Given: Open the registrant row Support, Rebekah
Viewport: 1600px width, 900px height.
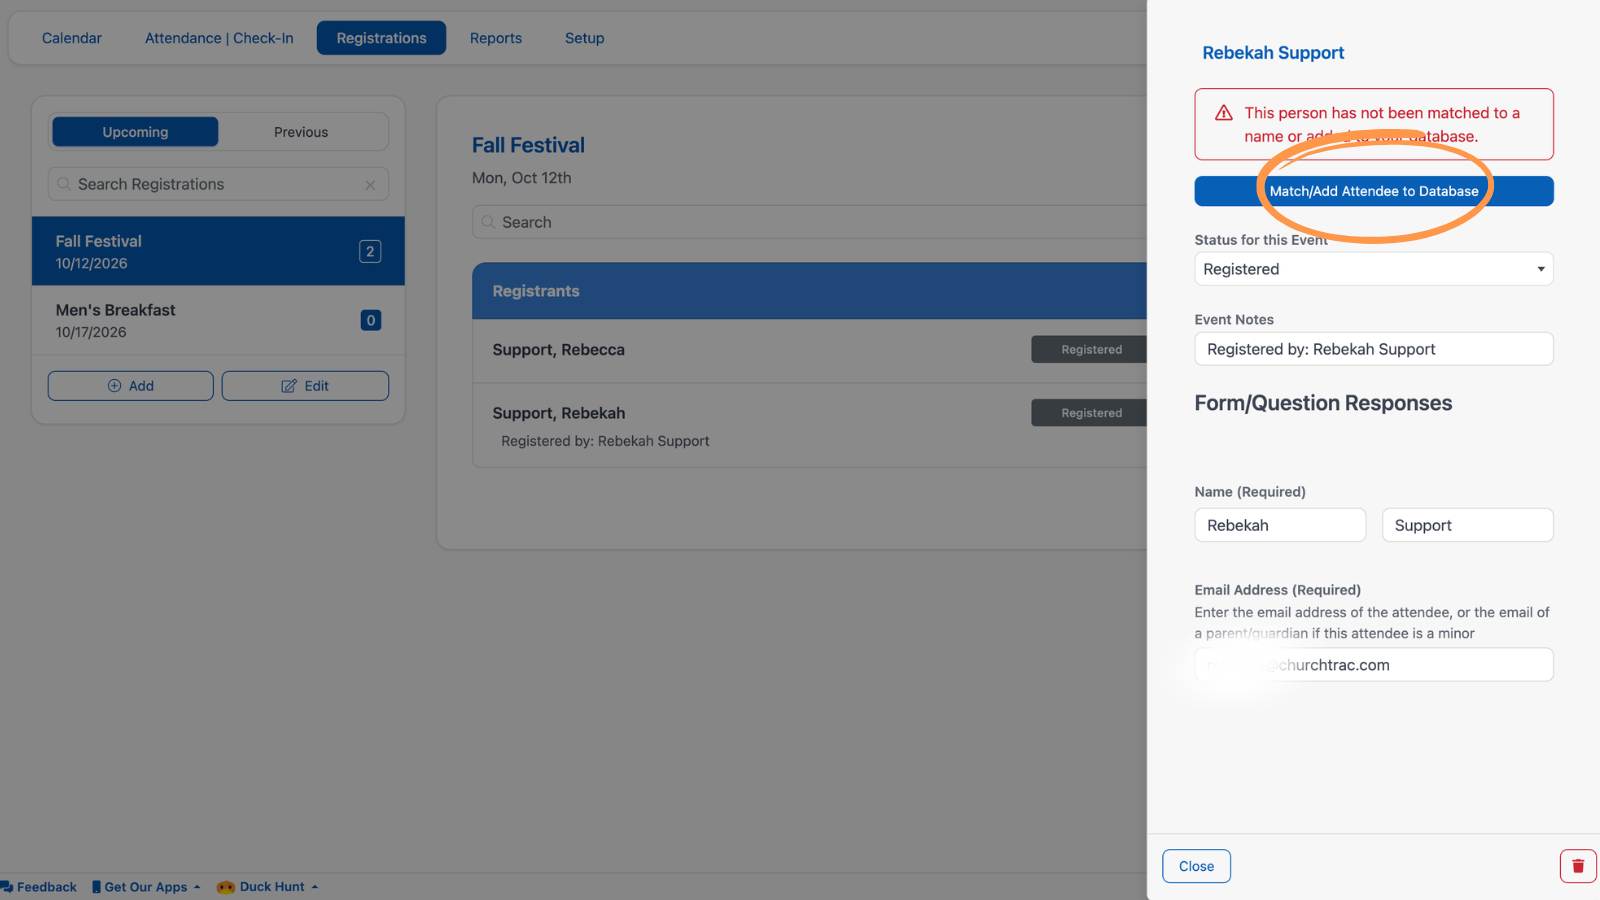Looking at the screenshot, I should coord(810,426).
